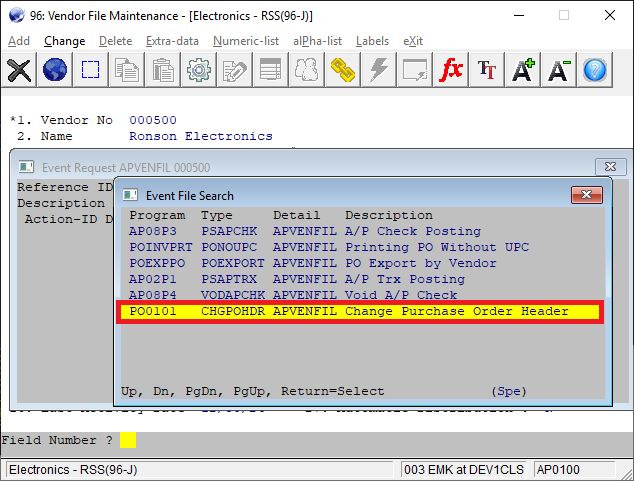
Task: Select the PO0101 Change Purchase Order Header row
Action: point(348,312)
